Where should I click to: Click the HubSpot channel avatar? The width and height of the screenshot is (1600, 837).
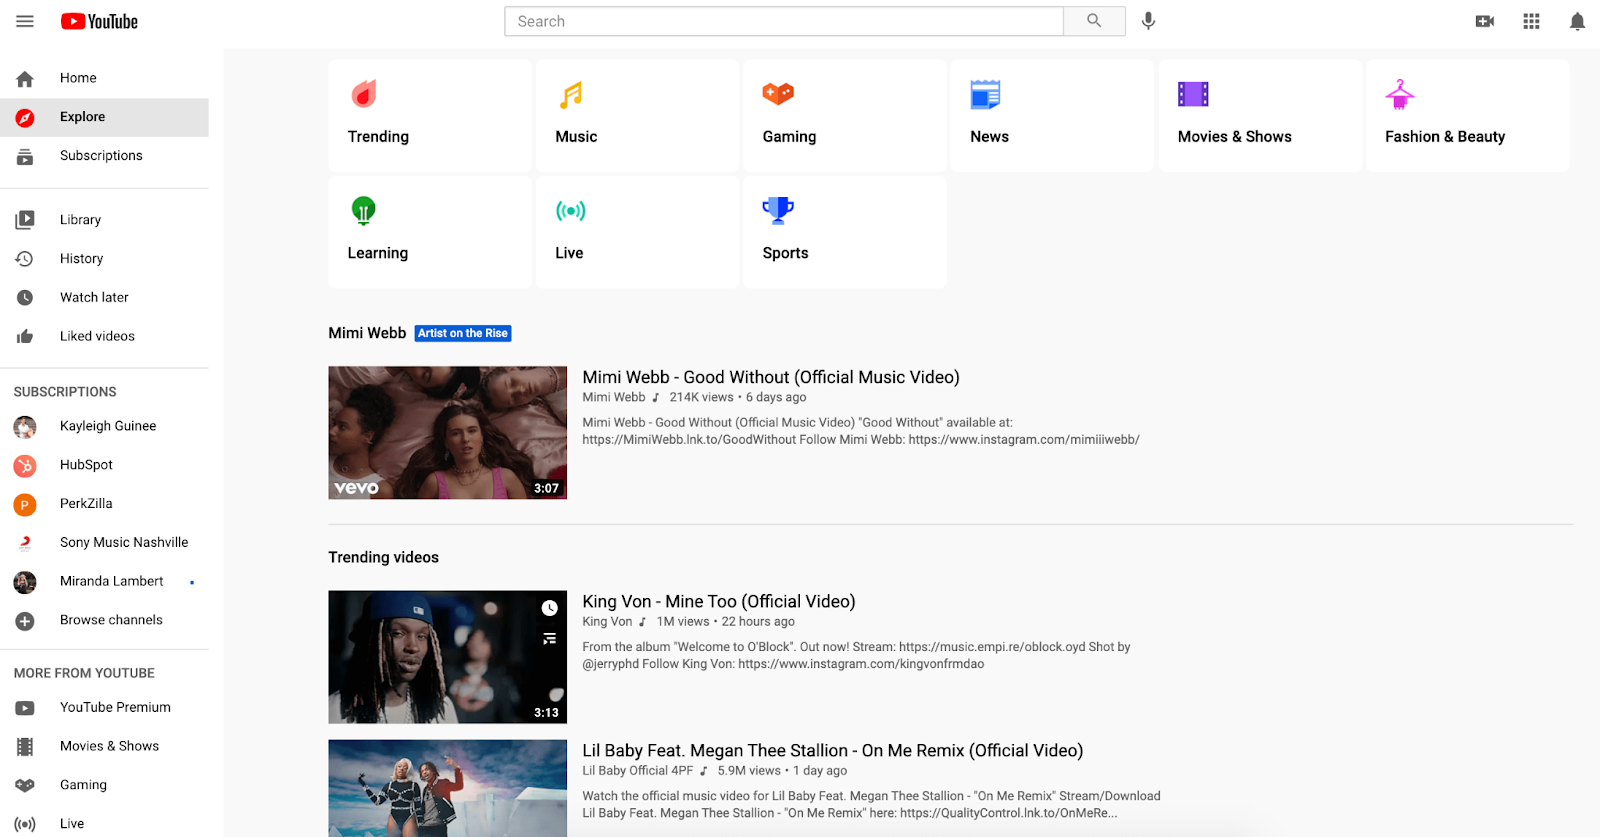[x=25, y=466]
